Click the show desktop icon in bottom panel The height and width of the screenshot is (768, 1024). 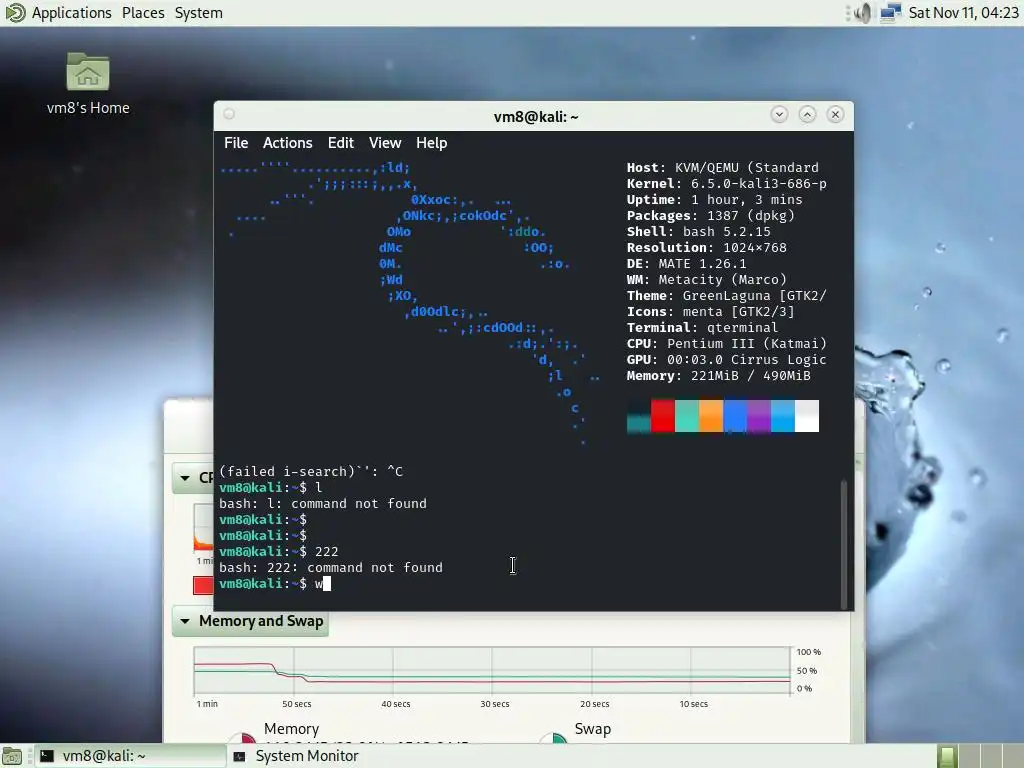[11, 756]
